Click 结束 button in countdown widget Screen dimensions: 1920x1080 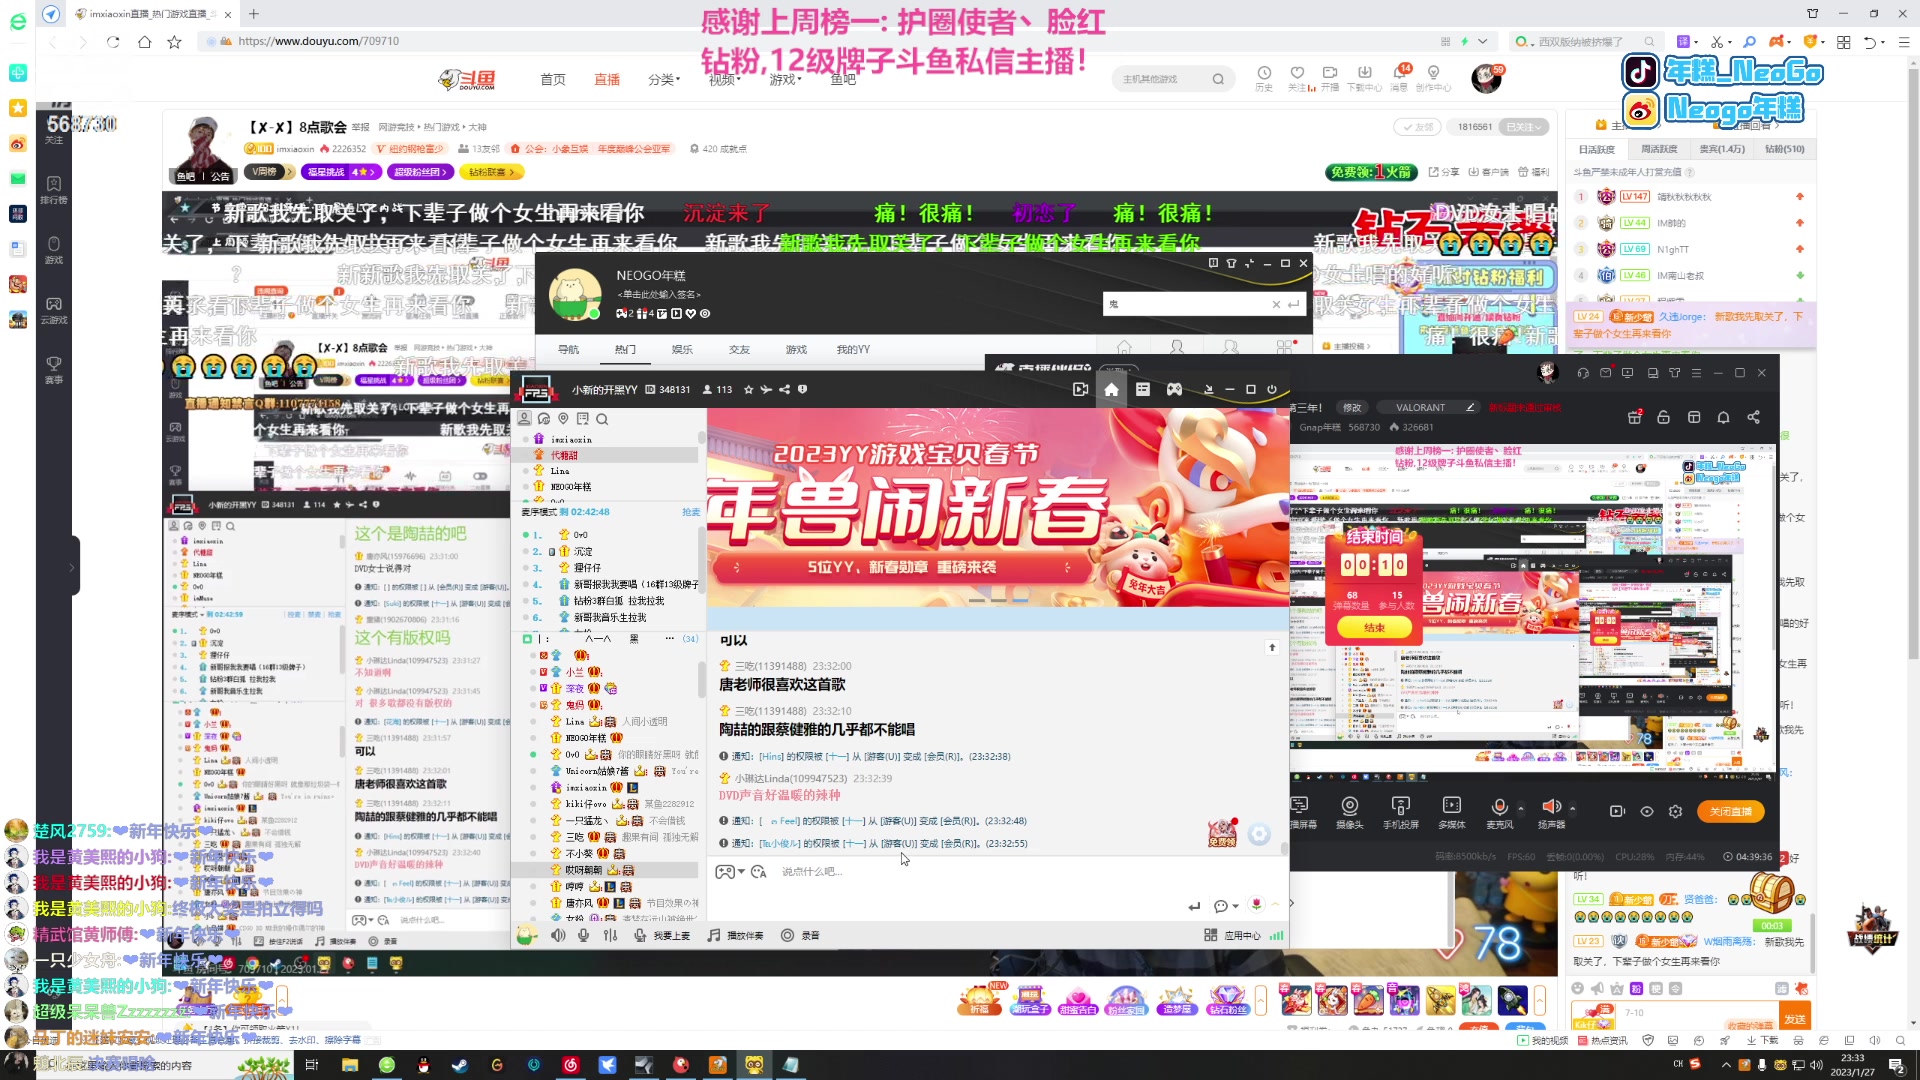tap(1374, 628)
